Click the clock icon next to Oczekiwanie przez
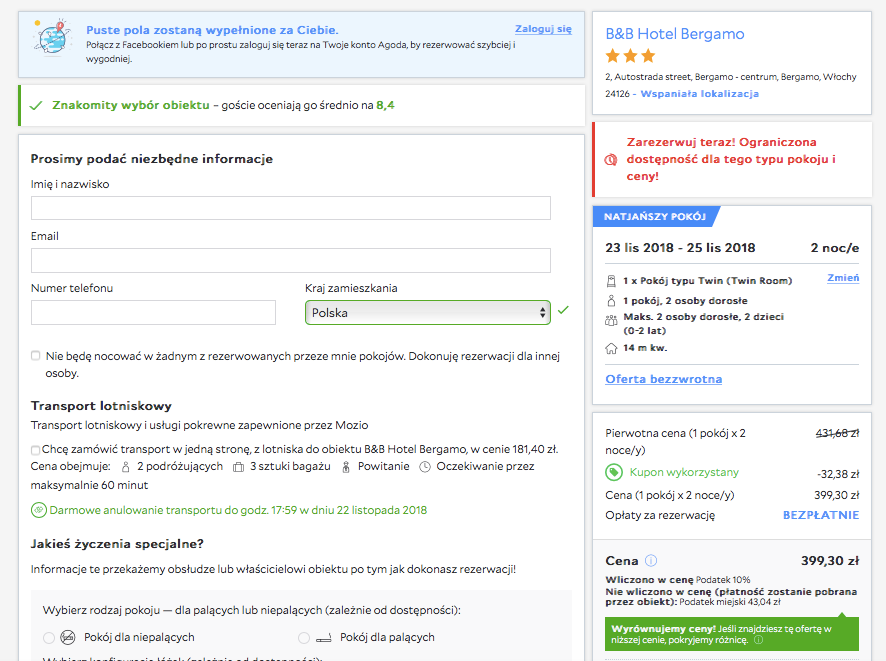This screenshot has height=661, width=886. coord(425,467)
